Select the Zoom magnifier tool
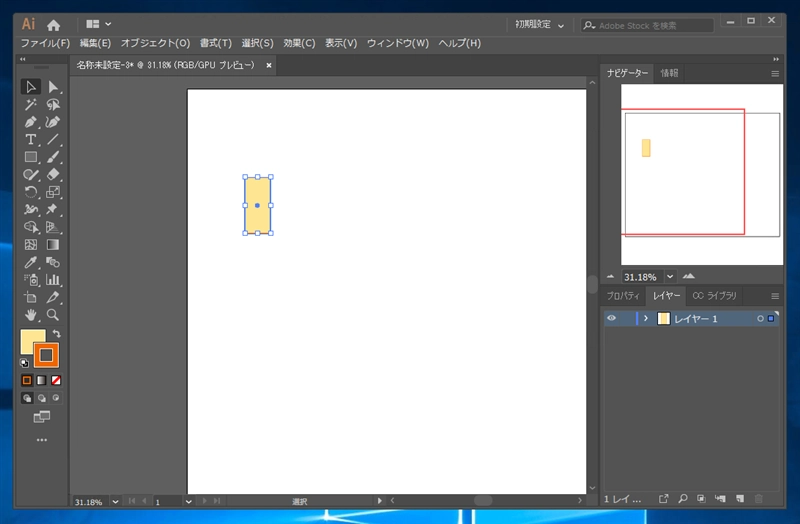Image resolution: width=800 pixels, height=524 pixels. 53,315
